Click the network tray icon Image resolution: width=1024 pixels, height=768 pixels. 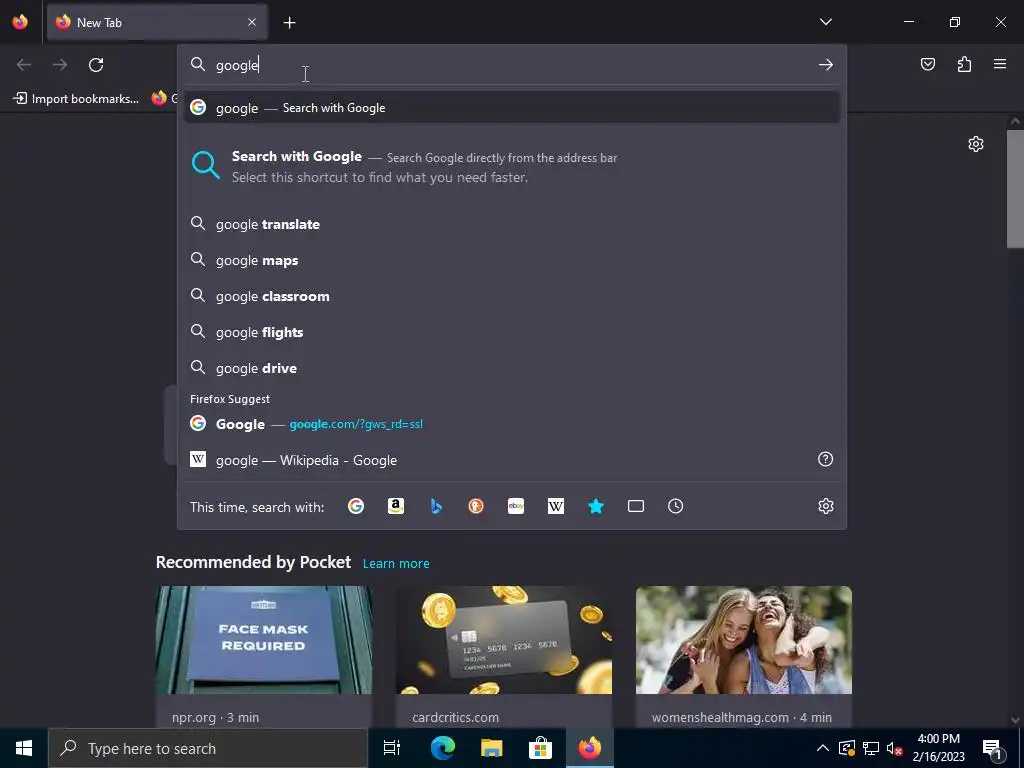click(871, 748)
